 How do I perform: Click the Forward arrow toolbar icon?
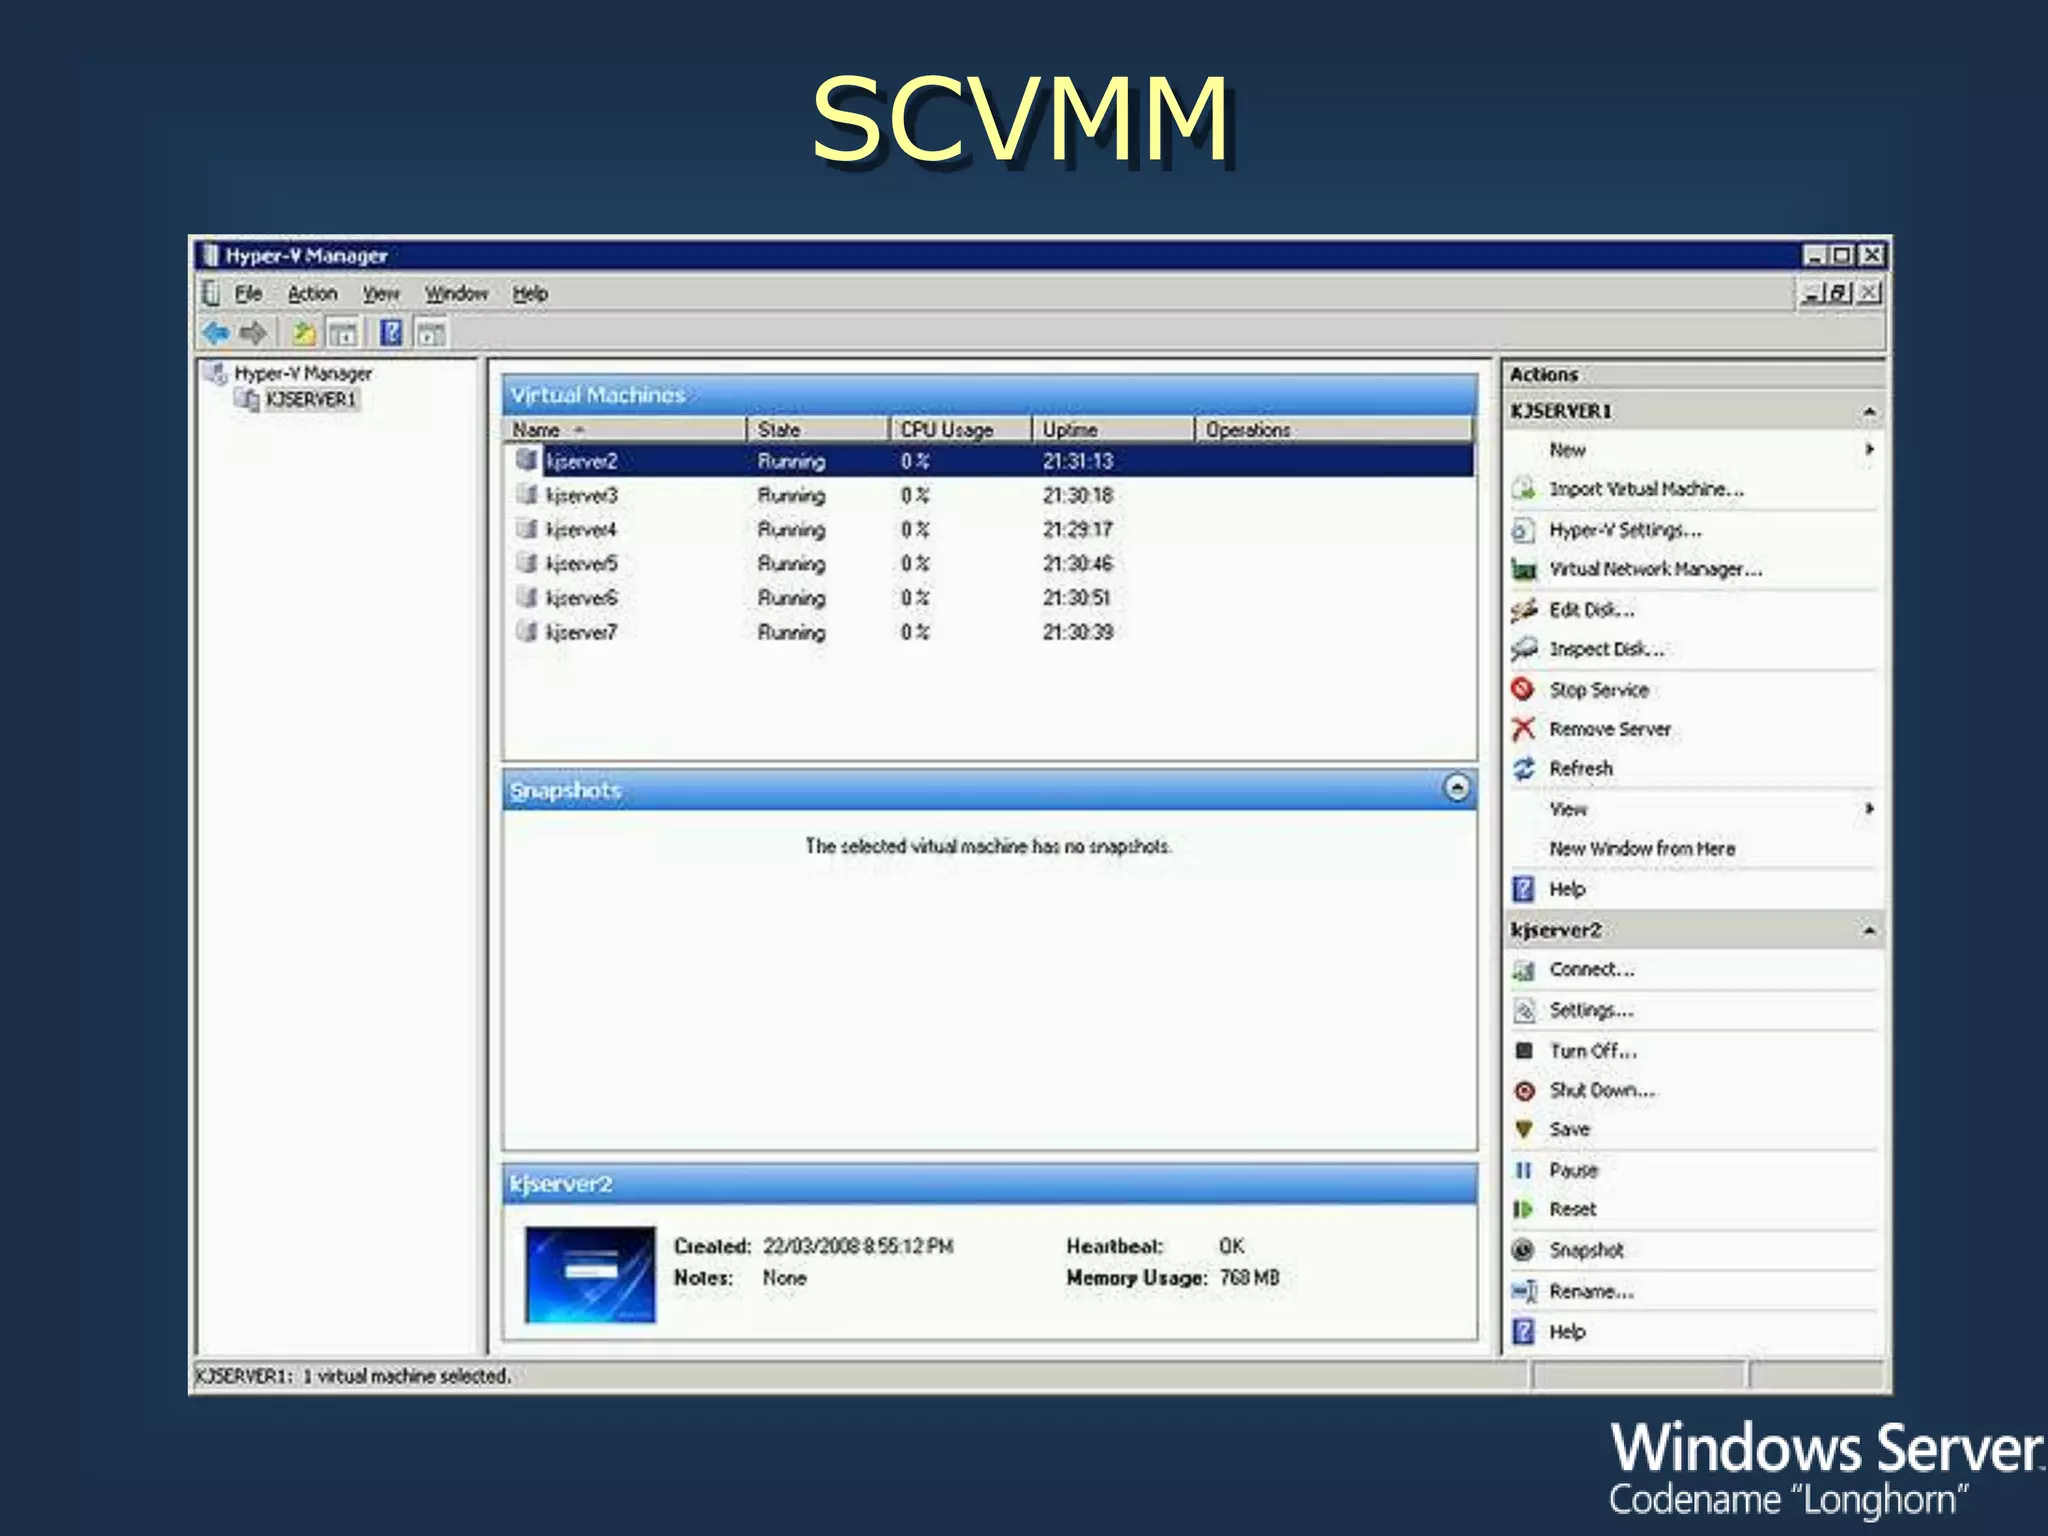coord(254,333)
